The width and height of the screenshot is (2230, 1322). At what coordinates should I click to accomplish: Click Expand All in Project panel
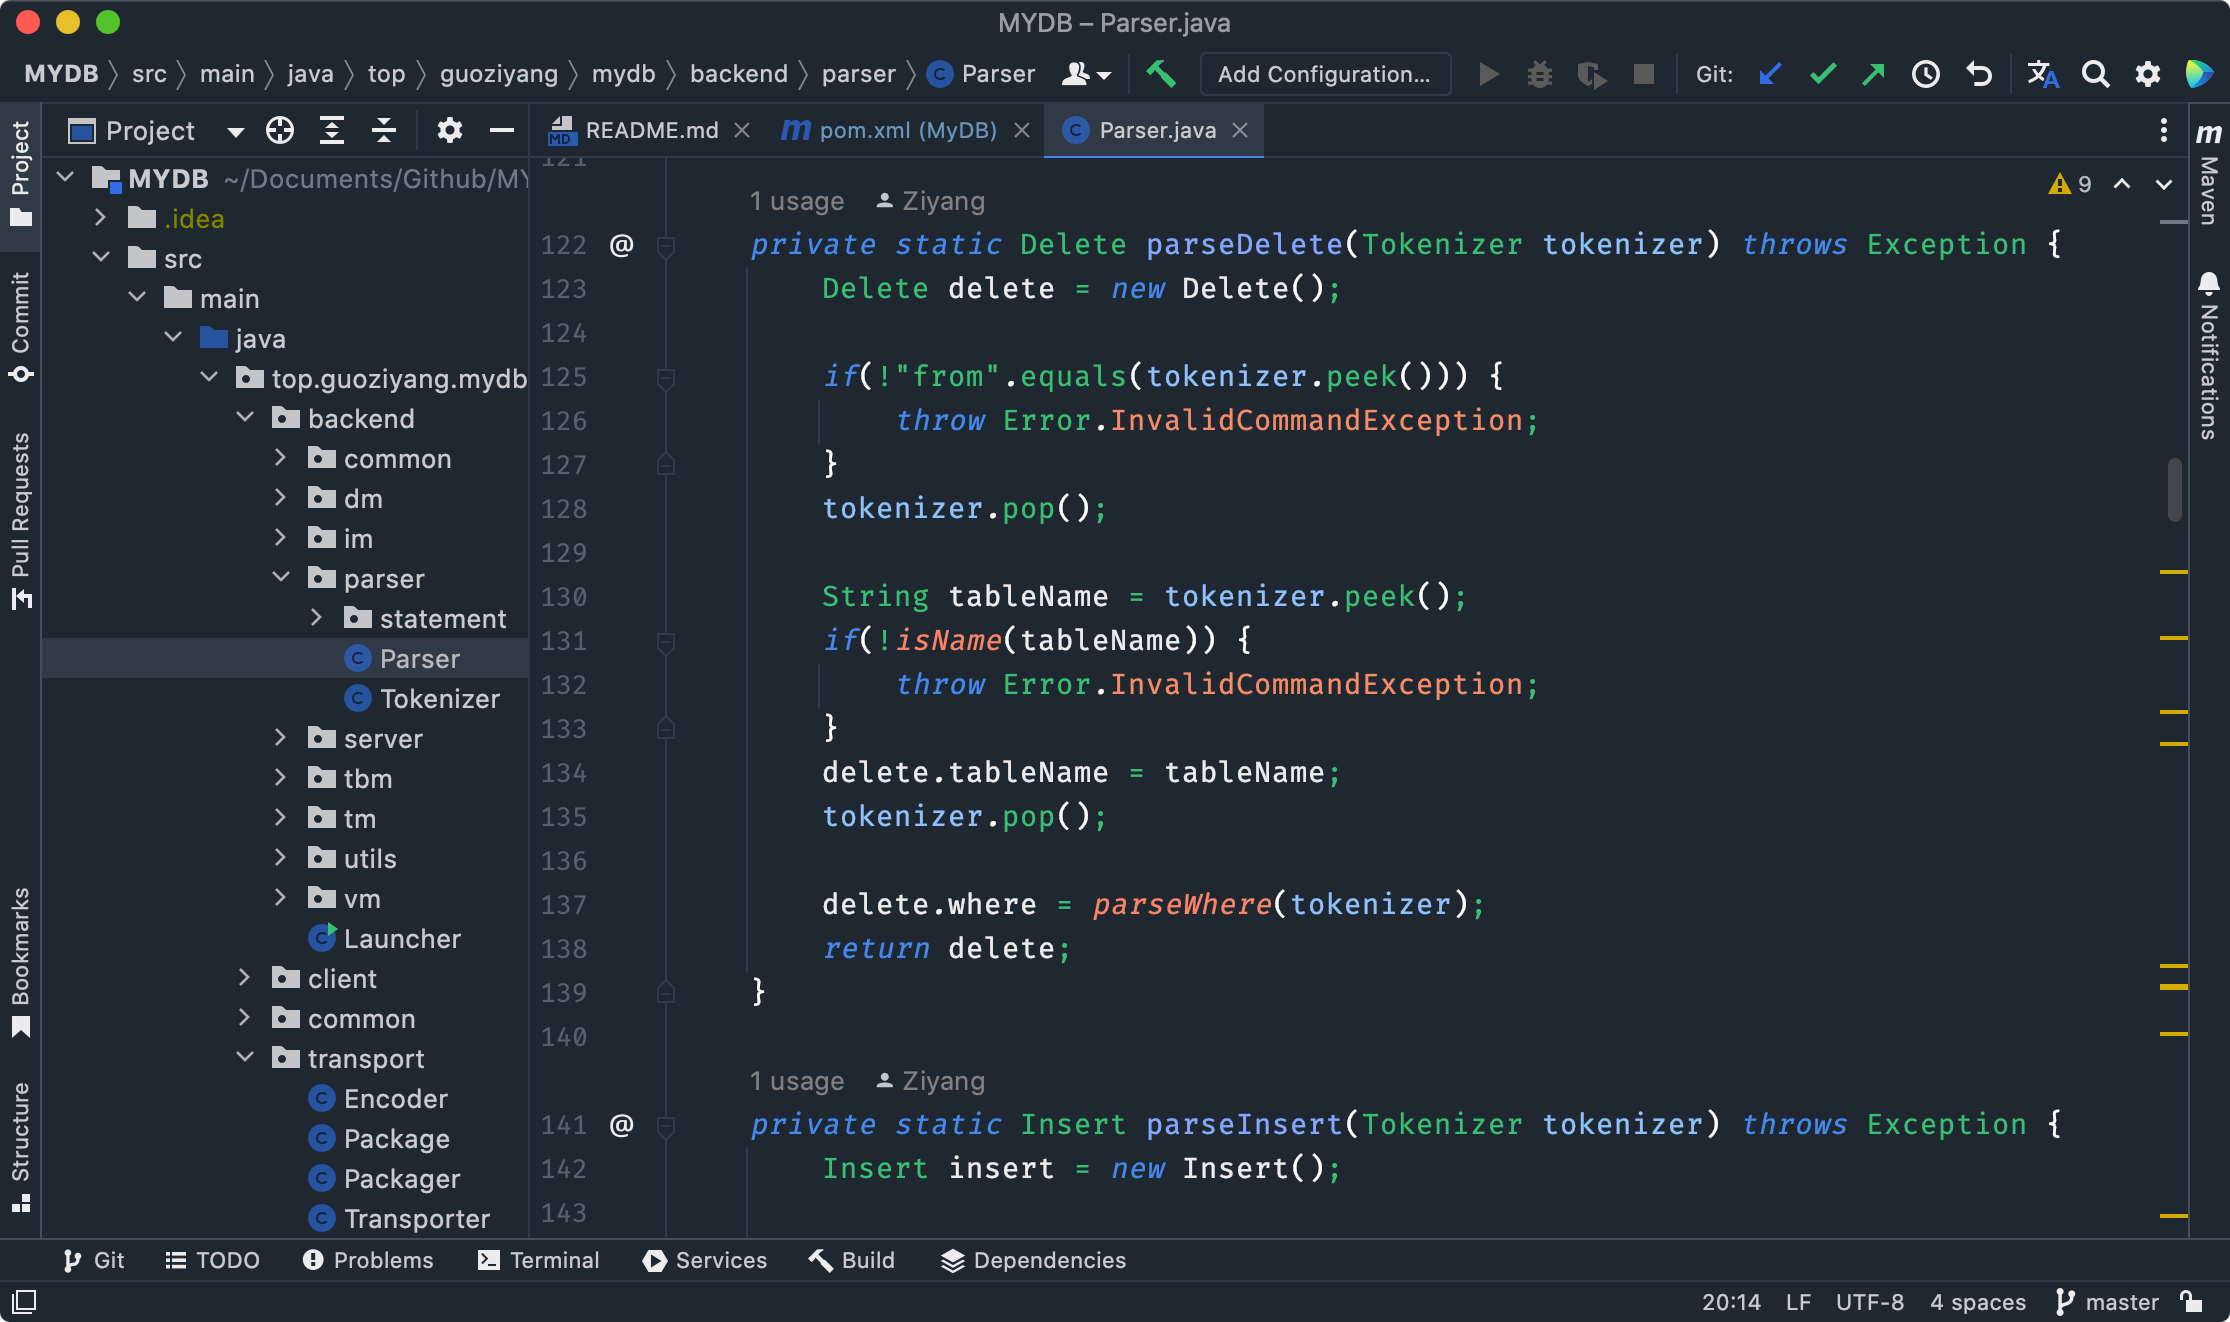(x=332, y=130)
